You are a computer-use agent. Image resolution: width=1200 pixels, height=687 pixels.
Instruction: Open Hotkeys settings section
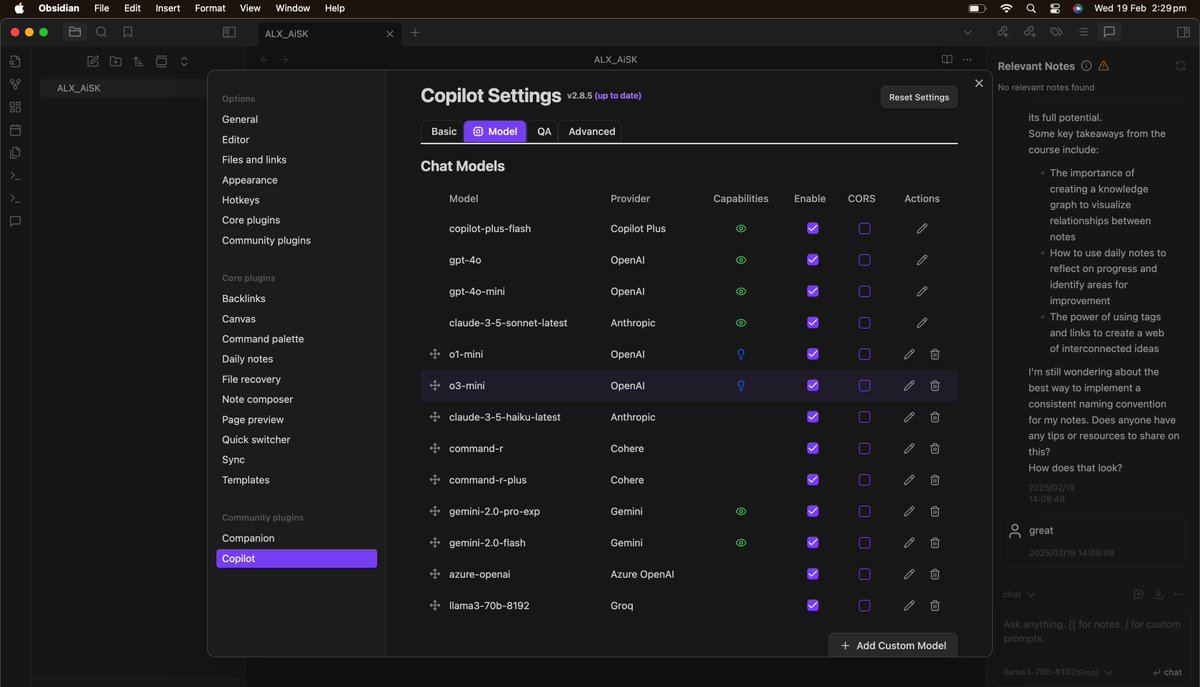[x=241, y=200]
